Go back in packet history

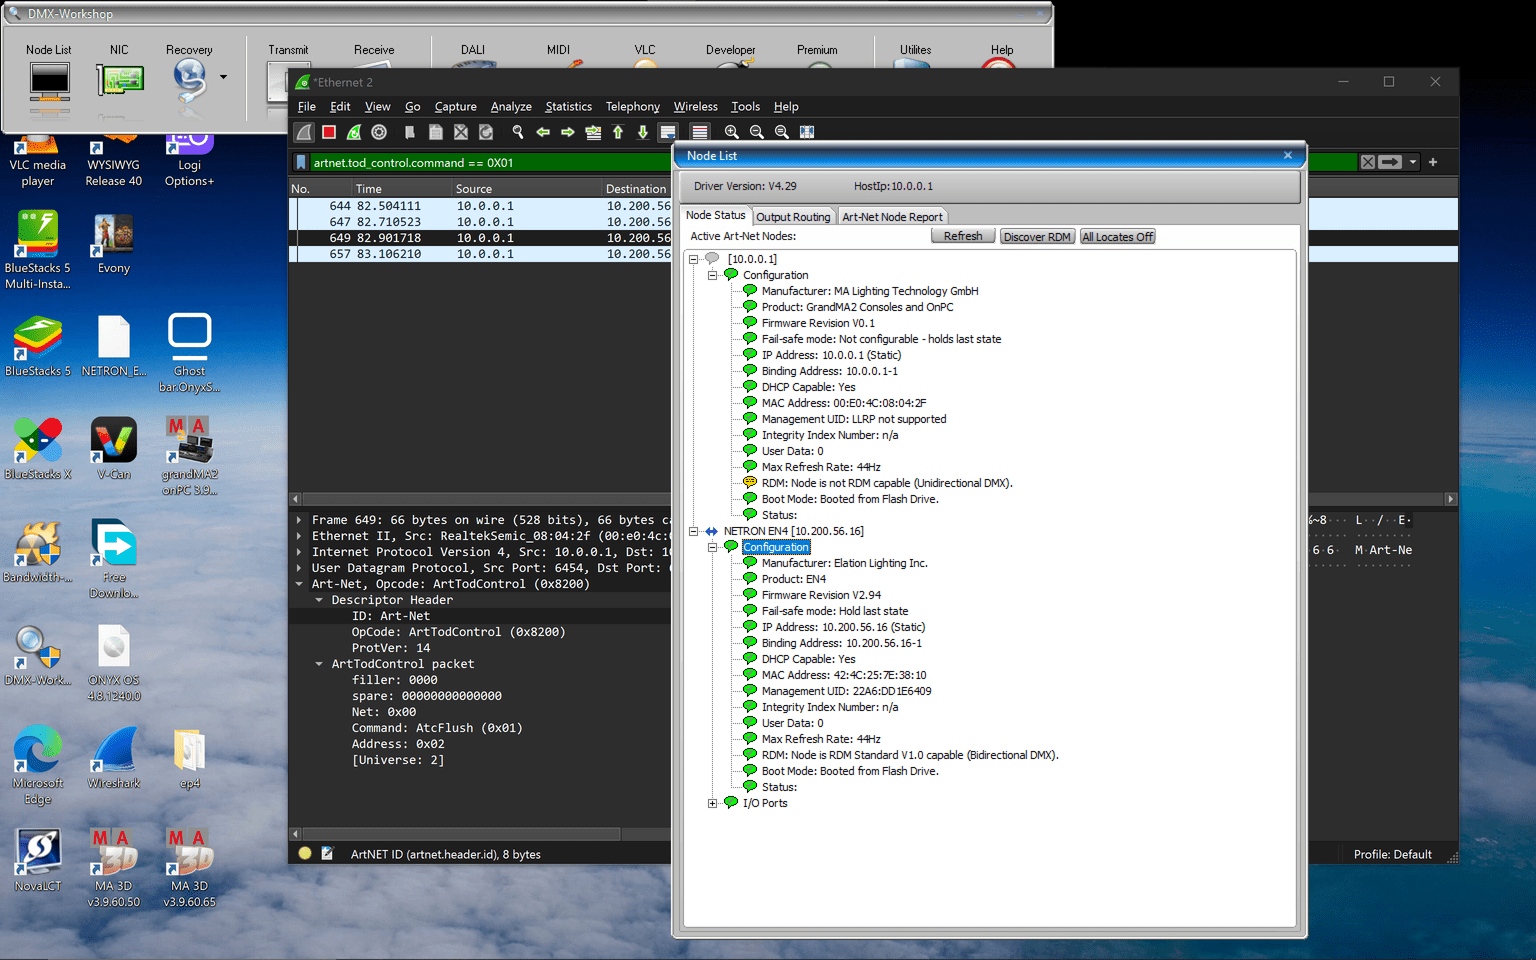543,132
